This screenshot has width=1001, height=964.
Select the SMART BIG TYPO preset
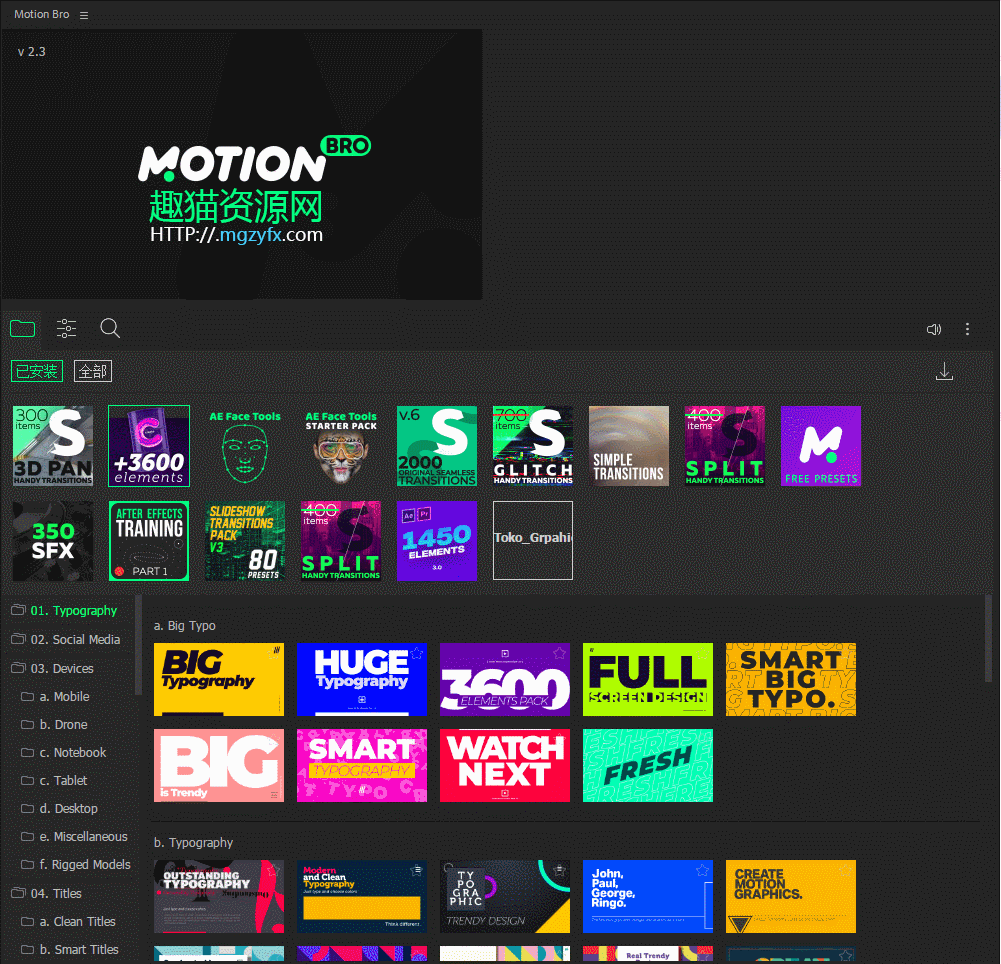(x=791, y=679)
